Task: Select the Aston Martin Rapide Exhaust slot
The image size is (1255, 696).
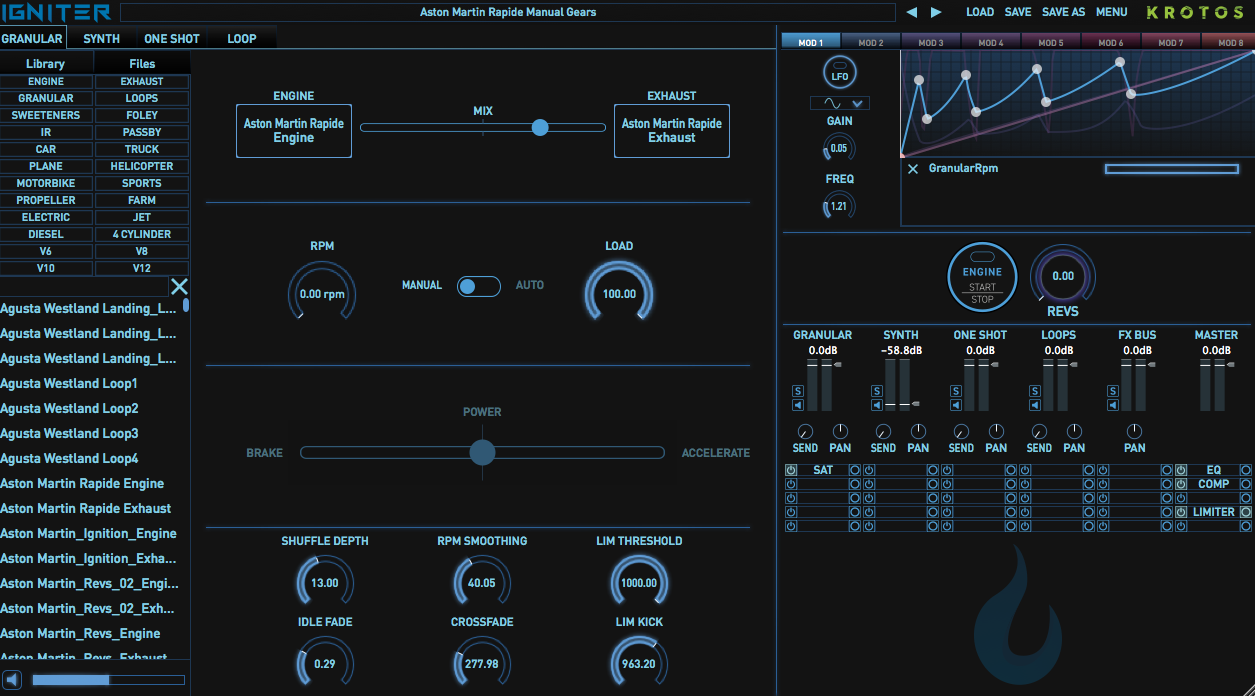Action: [672, 131]
